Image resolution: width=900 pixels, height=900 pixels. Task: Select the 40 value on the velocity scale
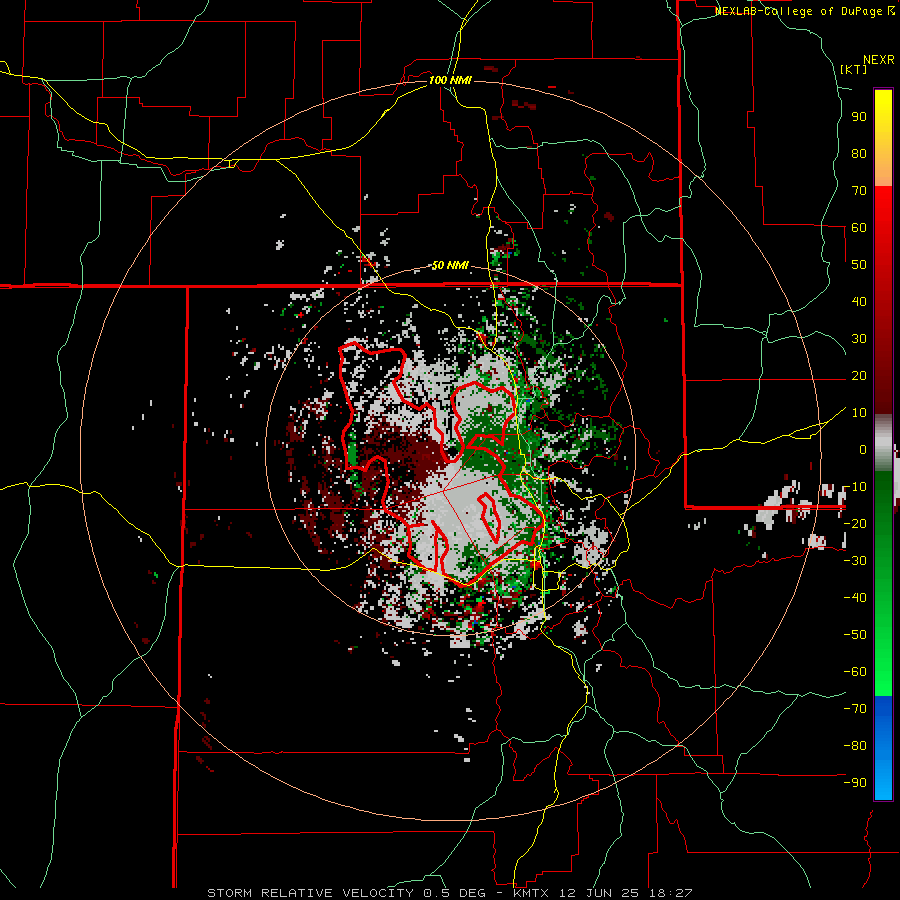tap(859, 301)
